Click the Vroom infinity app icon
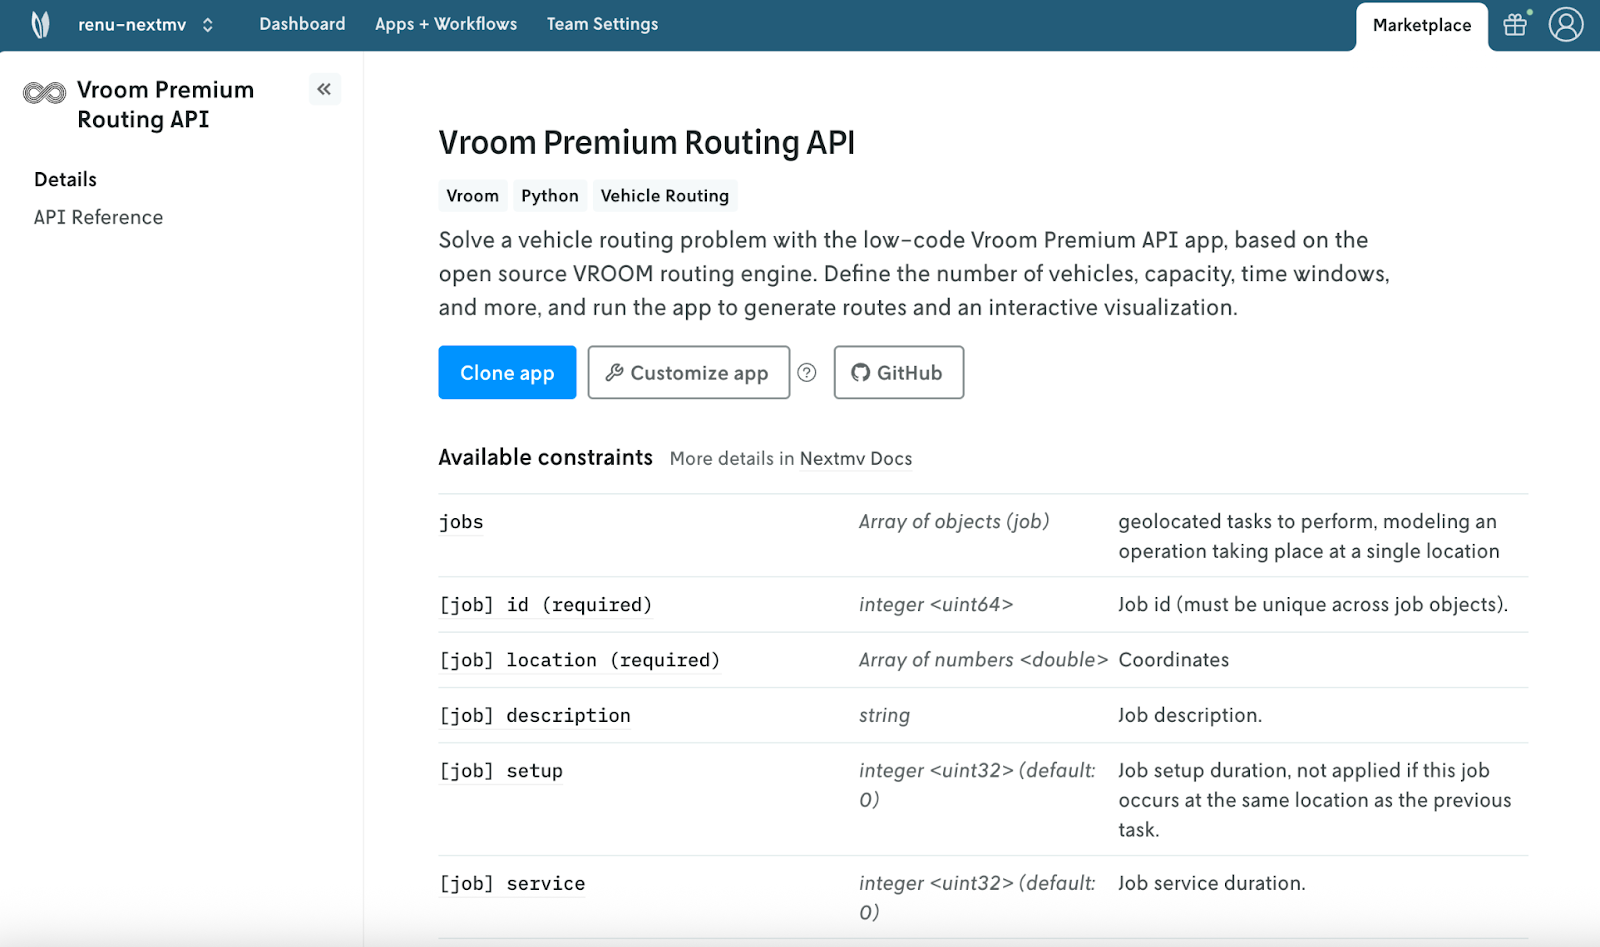The height and width of the screenshot is (947, 1600). [45, 94]
